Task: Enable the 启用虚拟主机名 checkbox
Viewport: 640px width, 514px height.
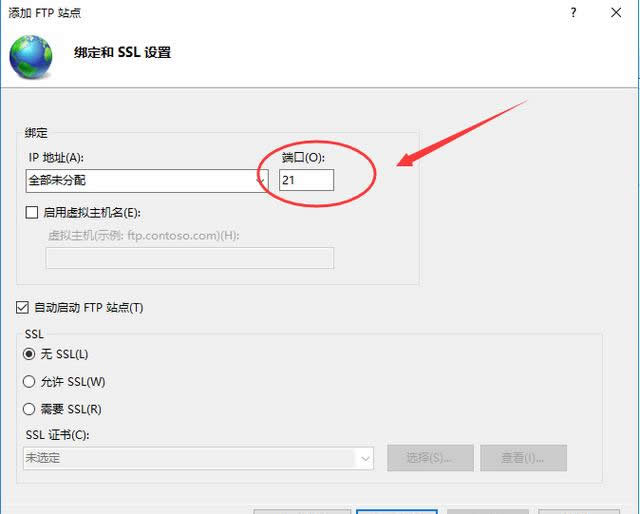Action: [32, 212]
